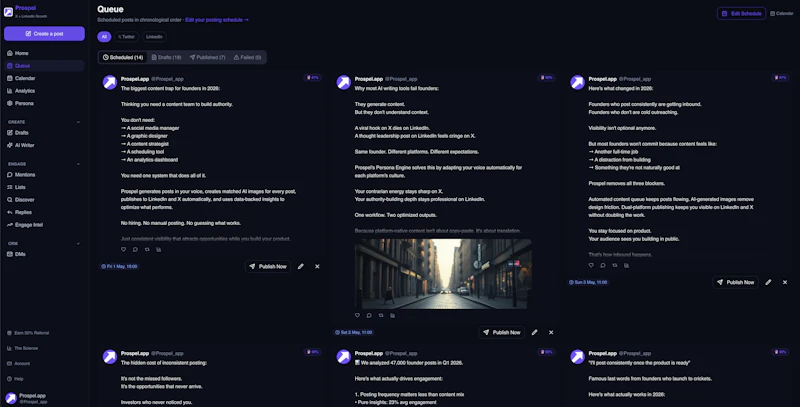Like the AI writing tools post

pos(357,315)
